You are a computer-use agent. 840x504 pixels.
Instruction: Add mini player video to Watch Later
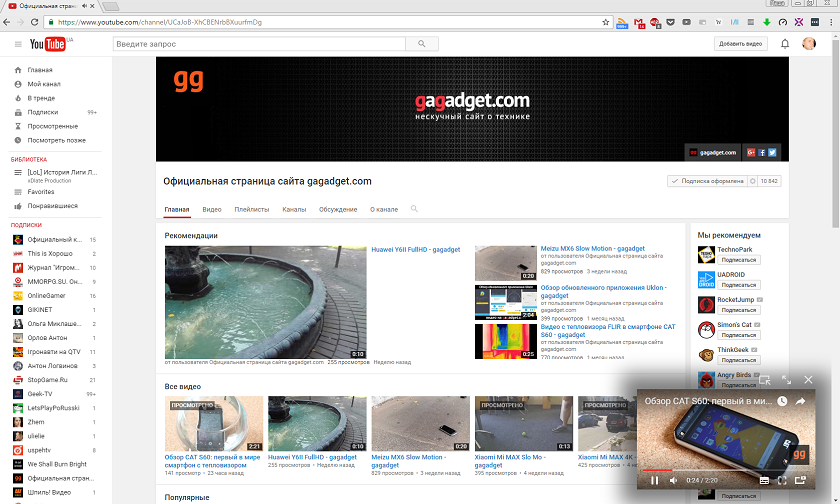pos(782,401)
